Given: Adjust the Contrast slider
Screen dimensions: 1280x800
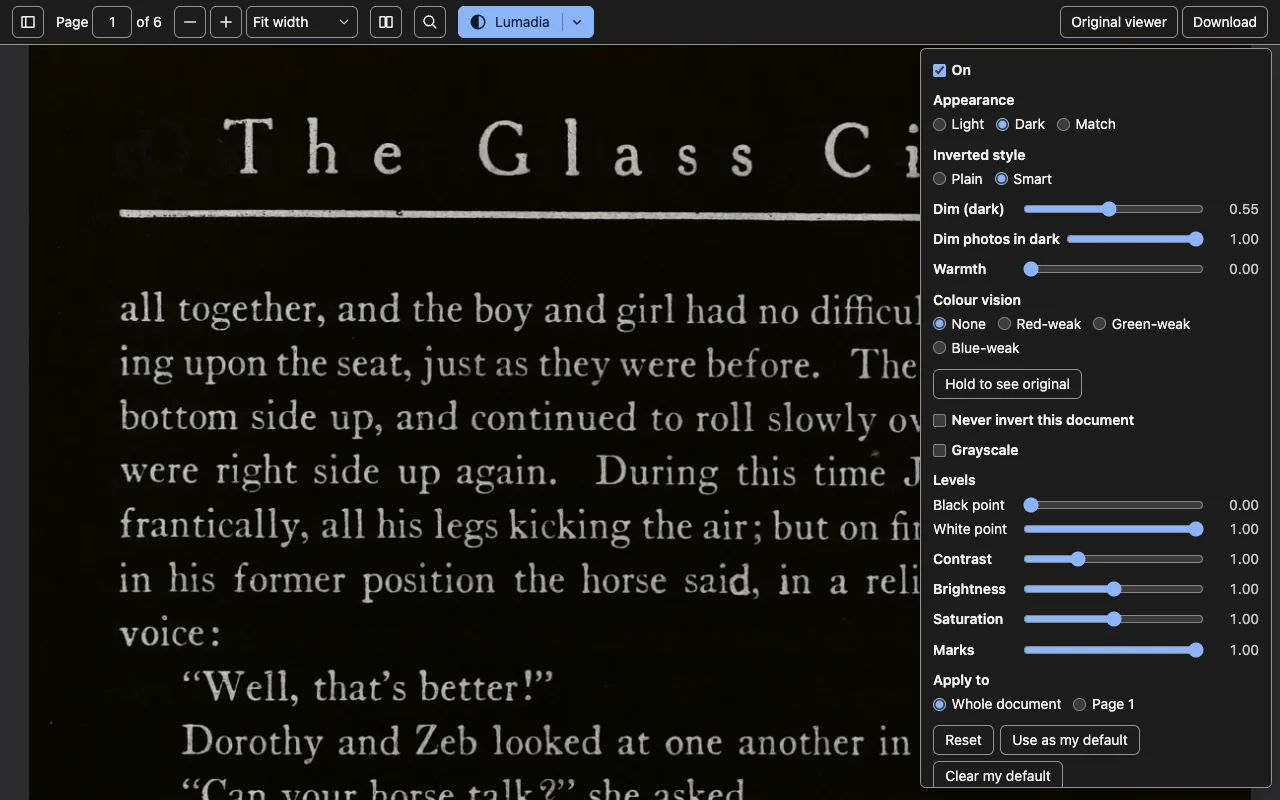Looking at the screenshot, I should click(x=1113, y=559).
